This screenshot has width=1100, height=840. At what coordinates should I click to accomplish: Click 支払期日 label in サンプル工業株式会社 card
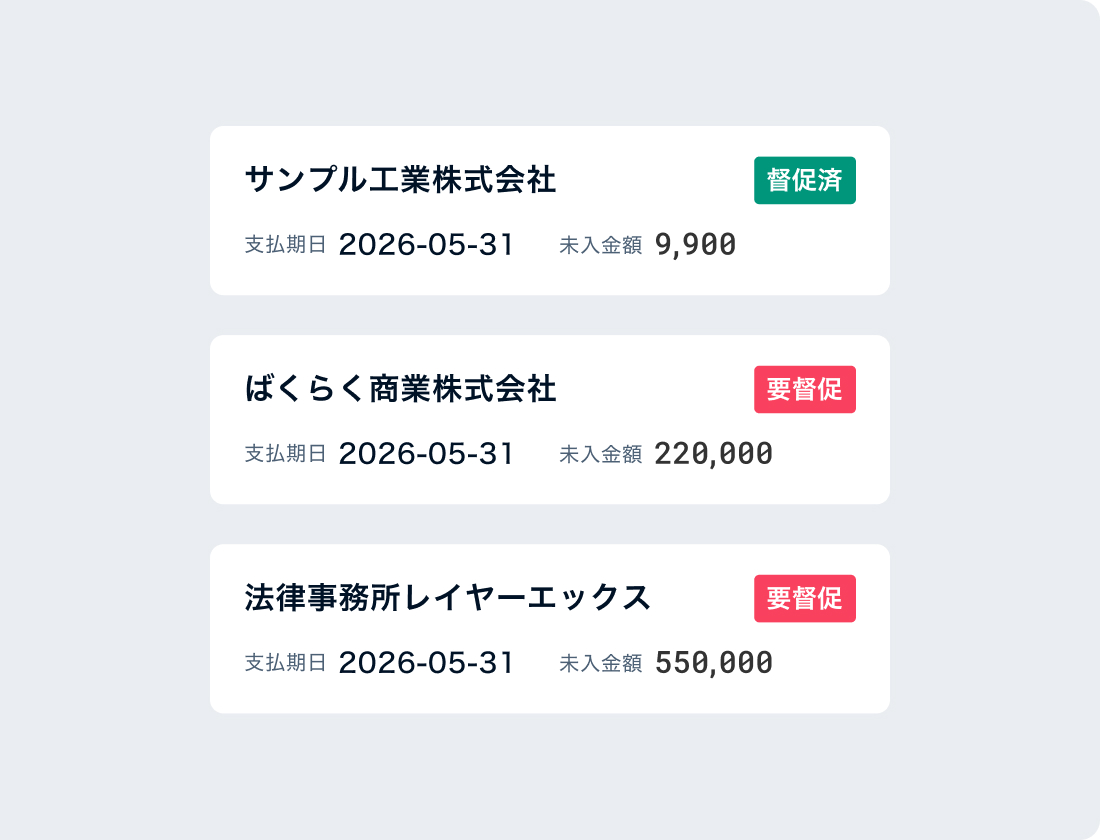[x=286, y=245]
